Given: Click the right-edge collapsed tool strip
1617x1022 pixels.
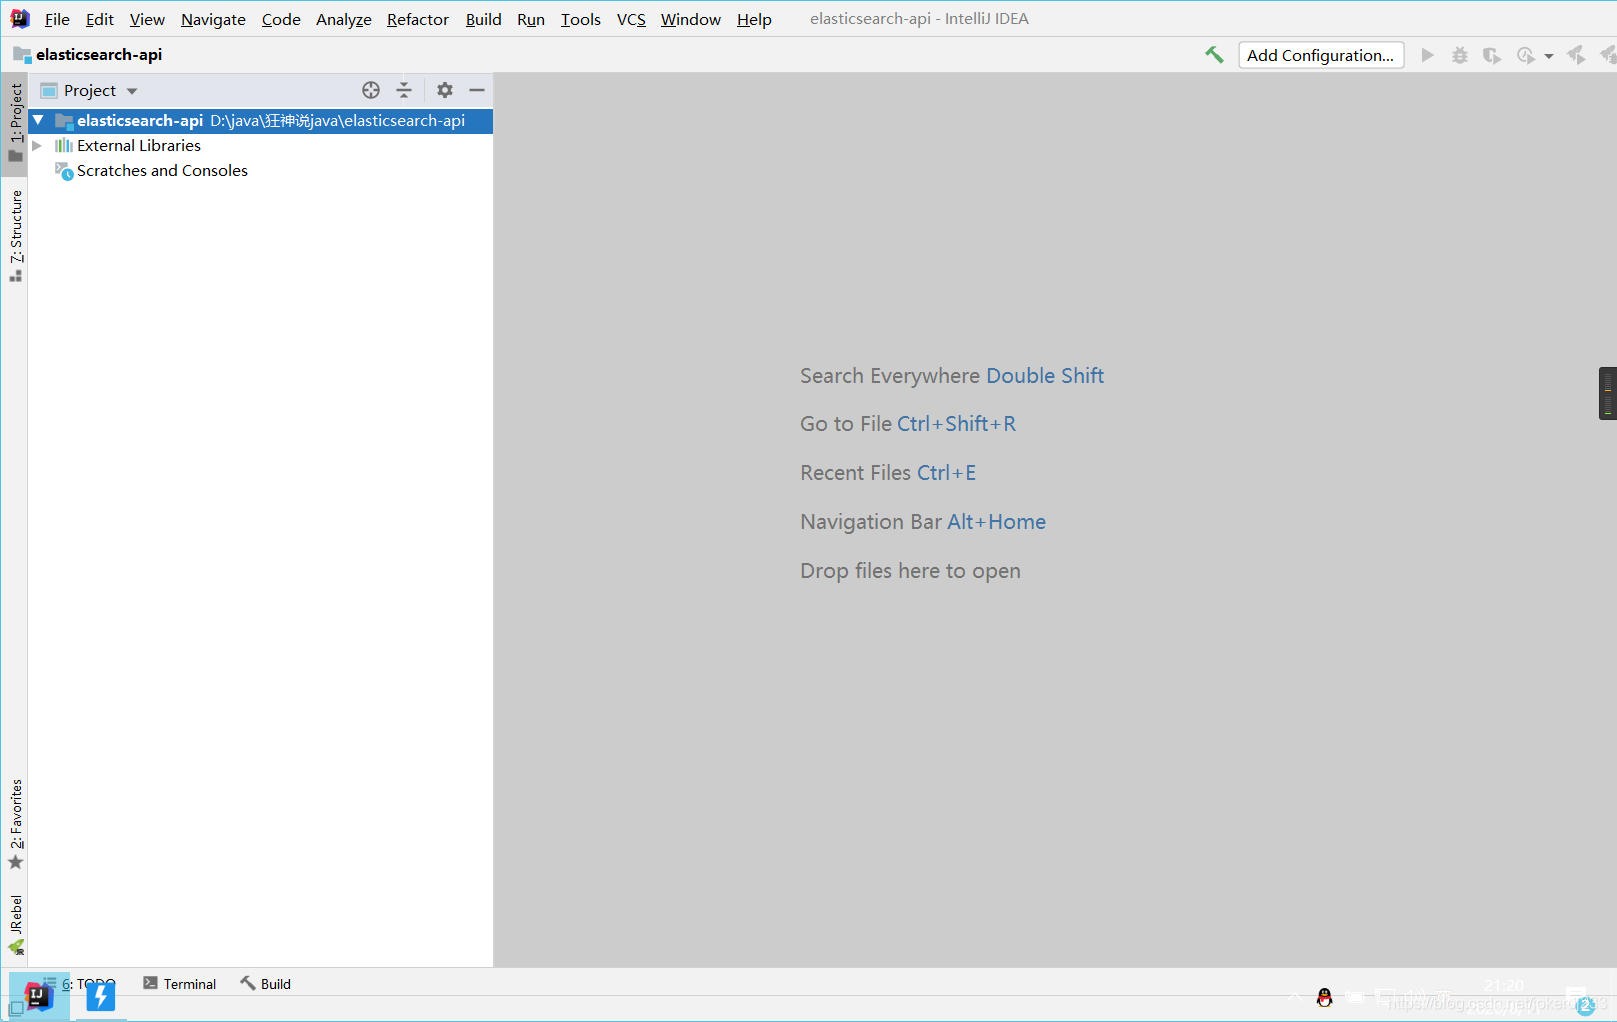Looking at the screenshot, I should [1608, 393].
